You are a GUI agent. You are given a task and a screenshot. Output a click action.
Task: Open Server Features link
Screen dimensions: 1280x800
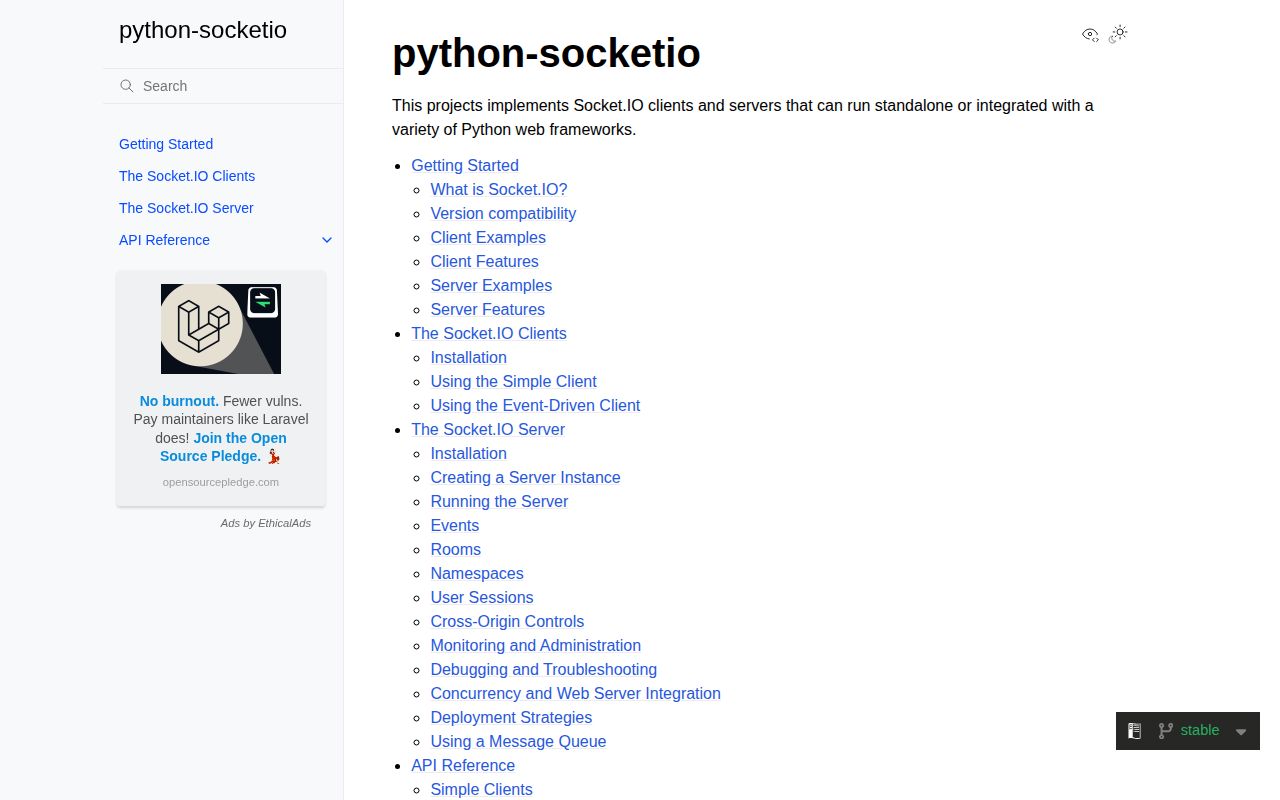488,310
